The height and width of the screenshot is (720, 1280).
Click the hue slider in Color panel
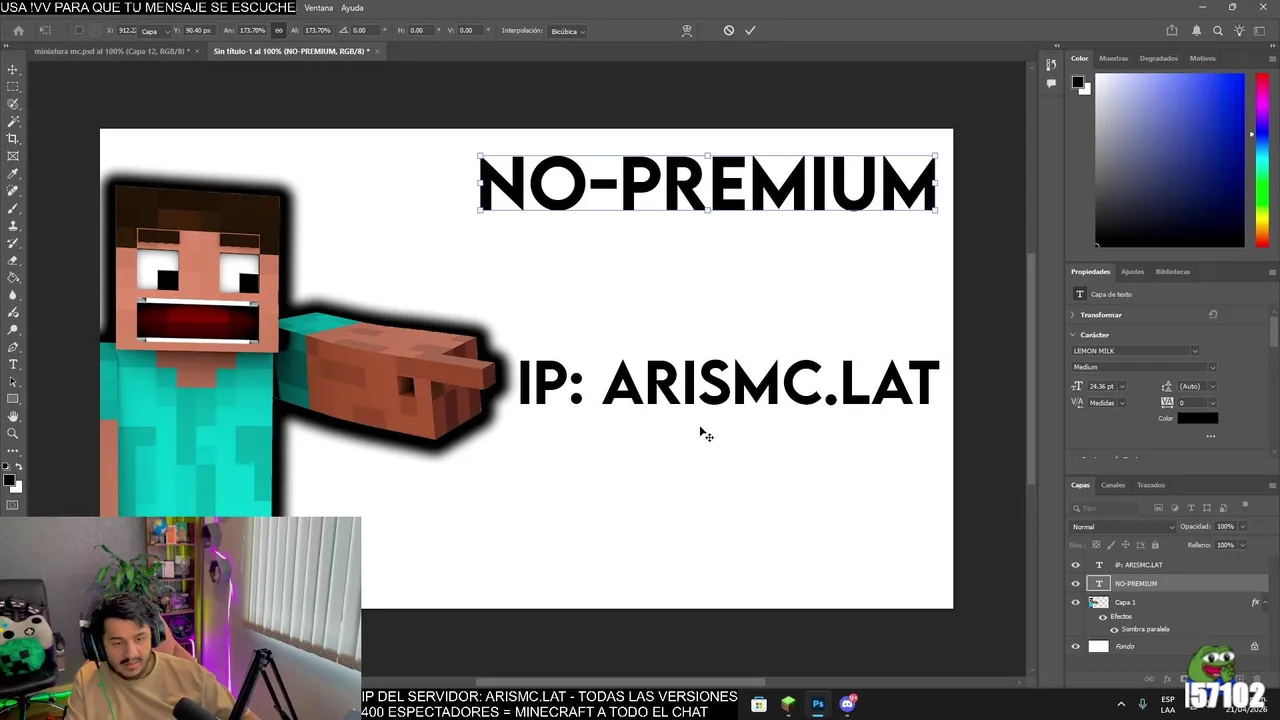point(1262,160)
